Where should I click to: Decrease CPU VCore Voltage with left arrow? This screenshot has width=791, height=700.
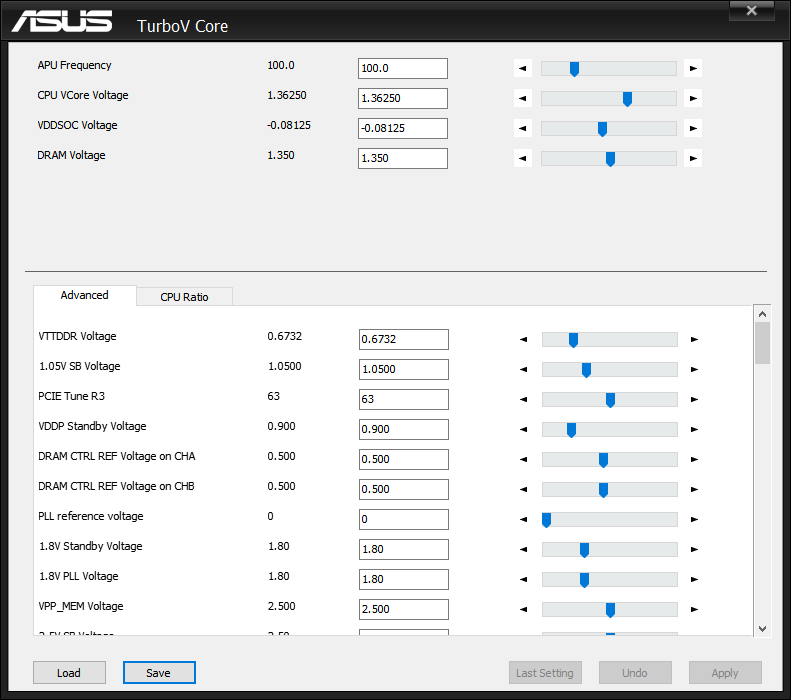point(523,98)
